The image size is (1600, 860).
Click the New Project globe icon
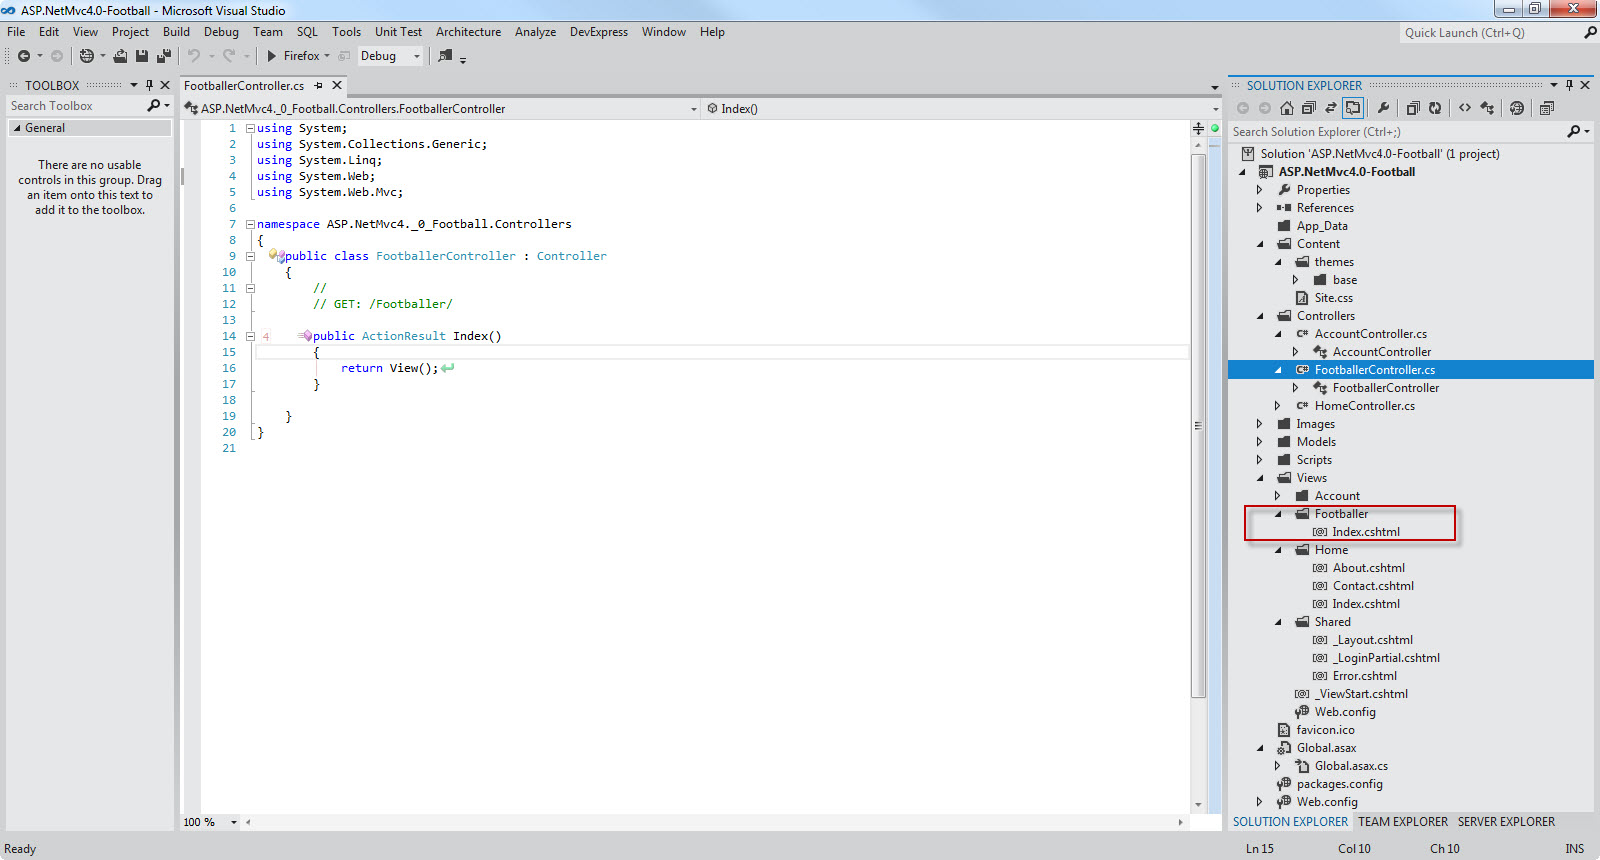[87, 56]
